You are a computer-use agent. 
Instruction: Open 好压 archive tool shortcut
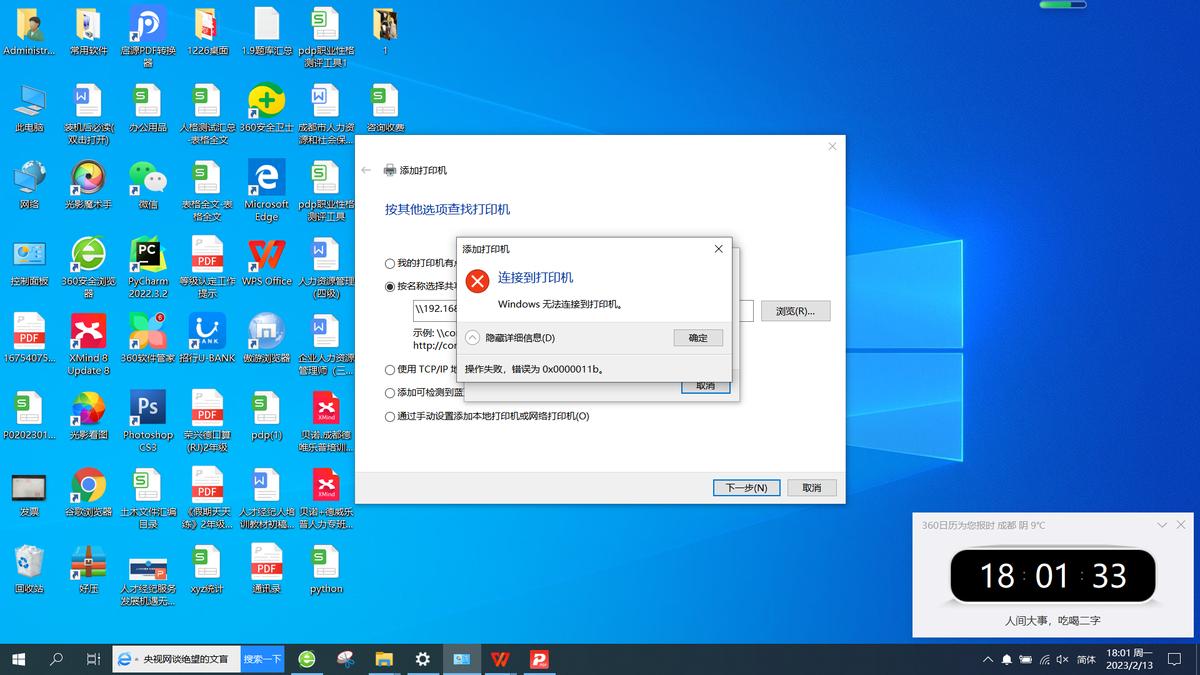pyautogui.click(x=89, y=569)
